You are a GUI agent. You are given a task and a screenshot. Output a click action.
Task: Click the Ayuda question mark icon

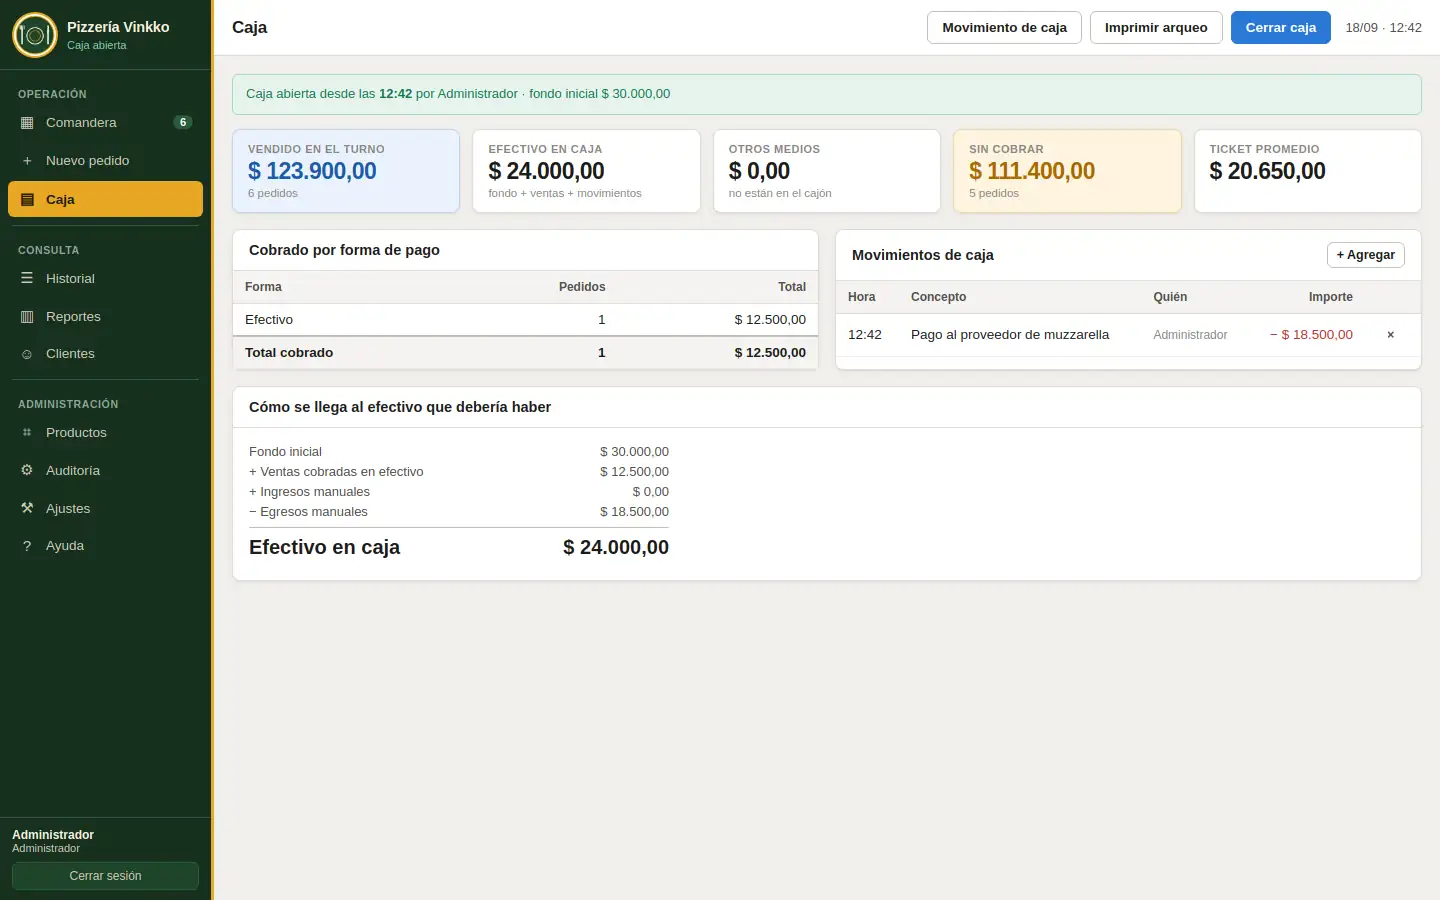click(x=27, y=546)
